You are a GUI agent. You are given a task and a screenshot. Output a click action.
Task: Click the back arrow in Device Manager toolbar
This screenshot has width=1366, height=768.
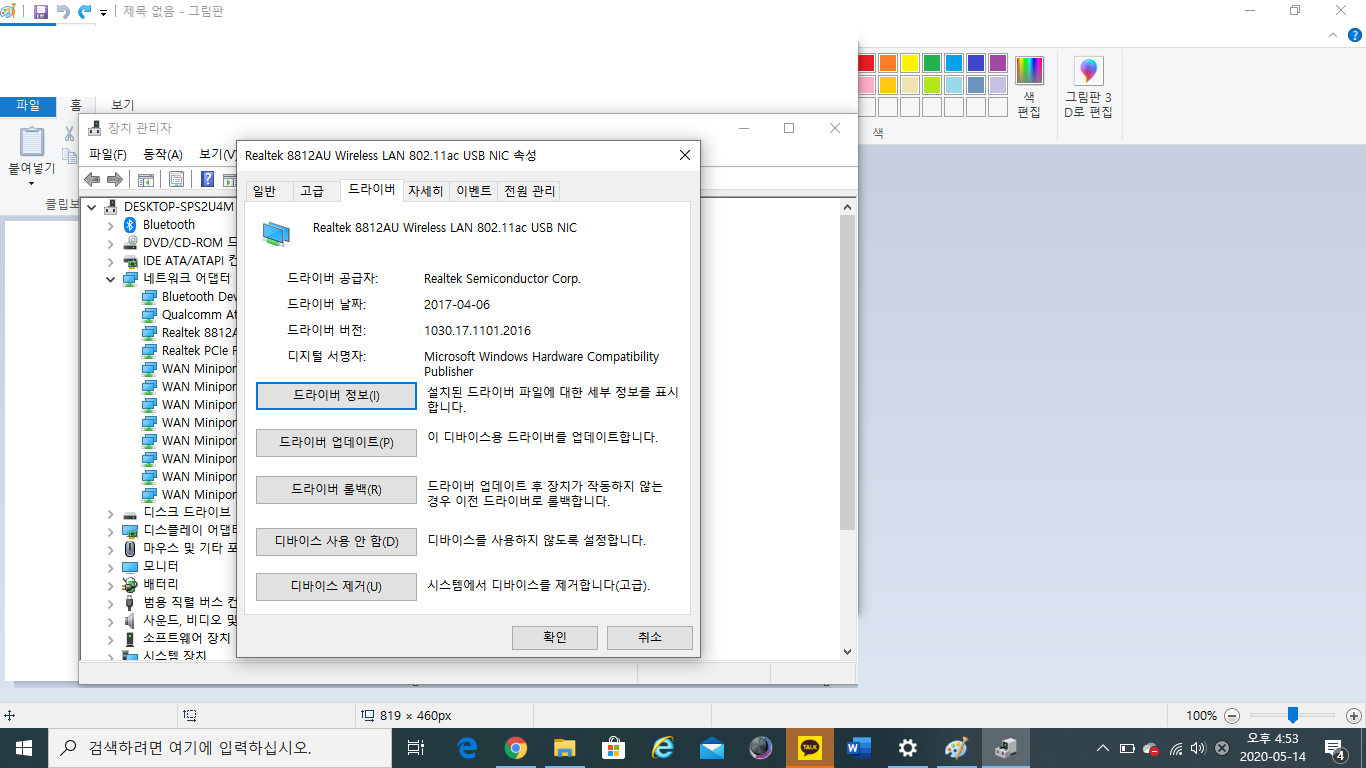pos(92,179)
